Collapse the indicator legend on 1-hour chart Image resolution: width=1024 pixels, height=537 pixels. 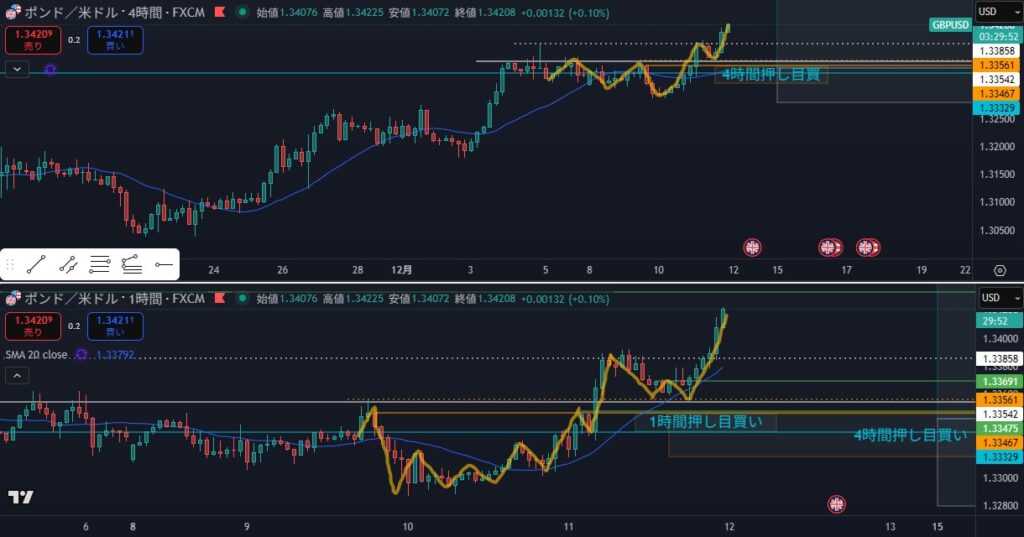click(x=17, y=376)
